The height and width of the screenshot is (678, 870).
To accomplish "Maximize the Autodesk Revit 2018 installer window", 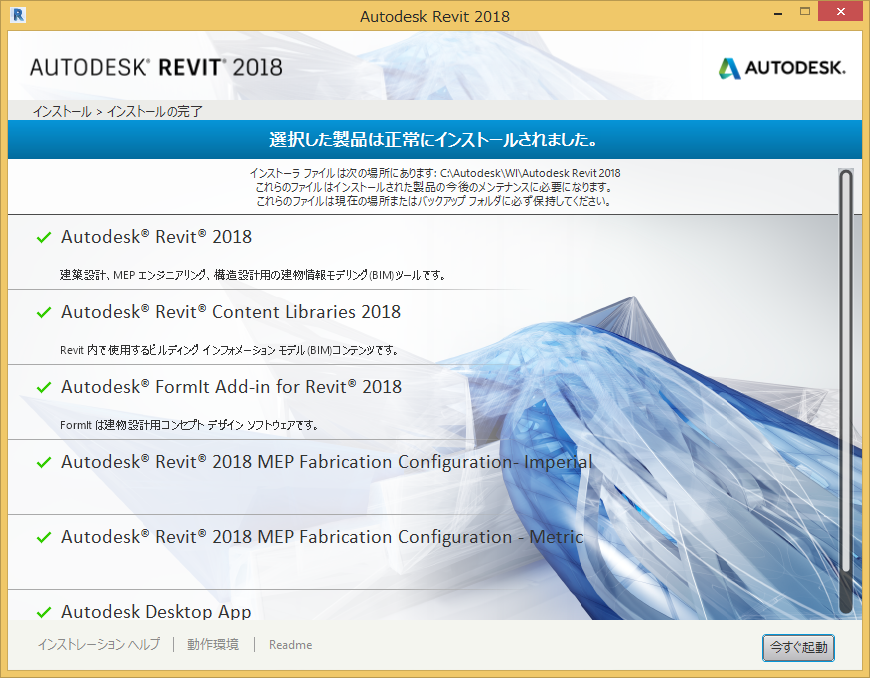I will [x=805, y=12].
